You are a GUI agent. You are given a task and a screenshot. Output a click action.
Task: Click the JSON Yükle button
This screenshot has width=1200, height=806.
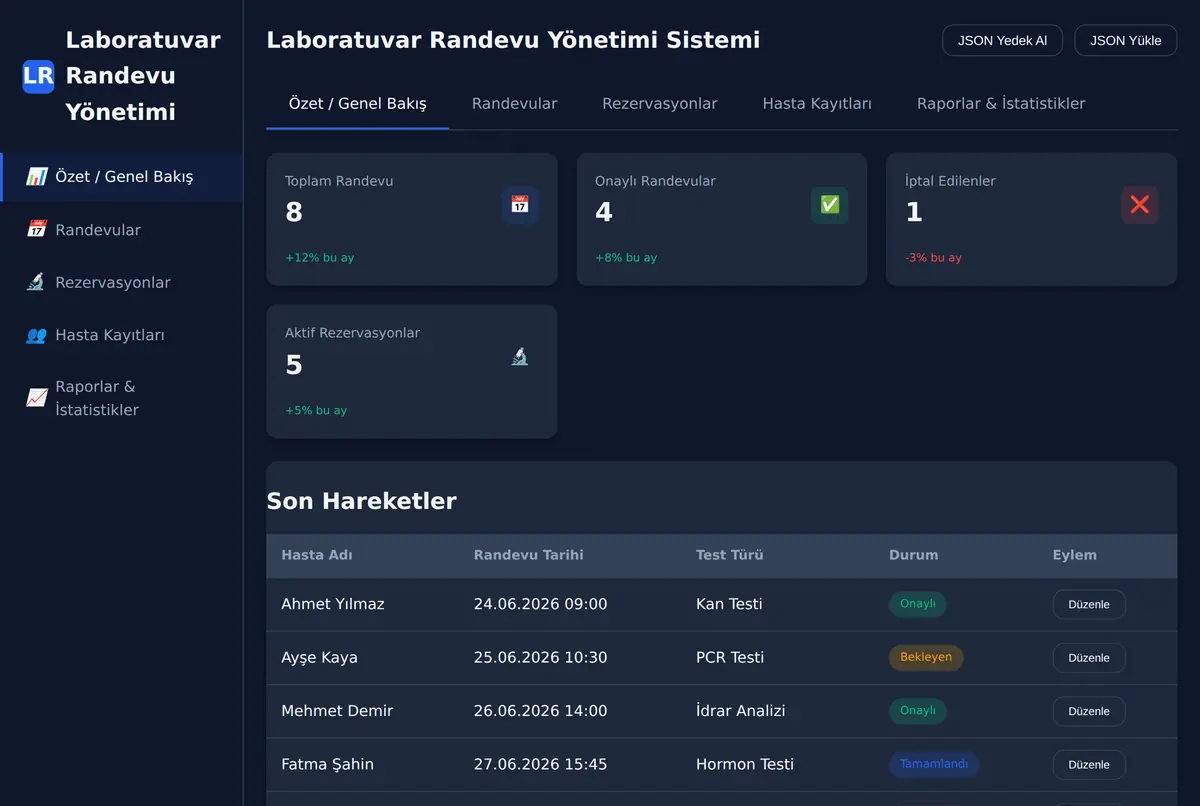1126,41
